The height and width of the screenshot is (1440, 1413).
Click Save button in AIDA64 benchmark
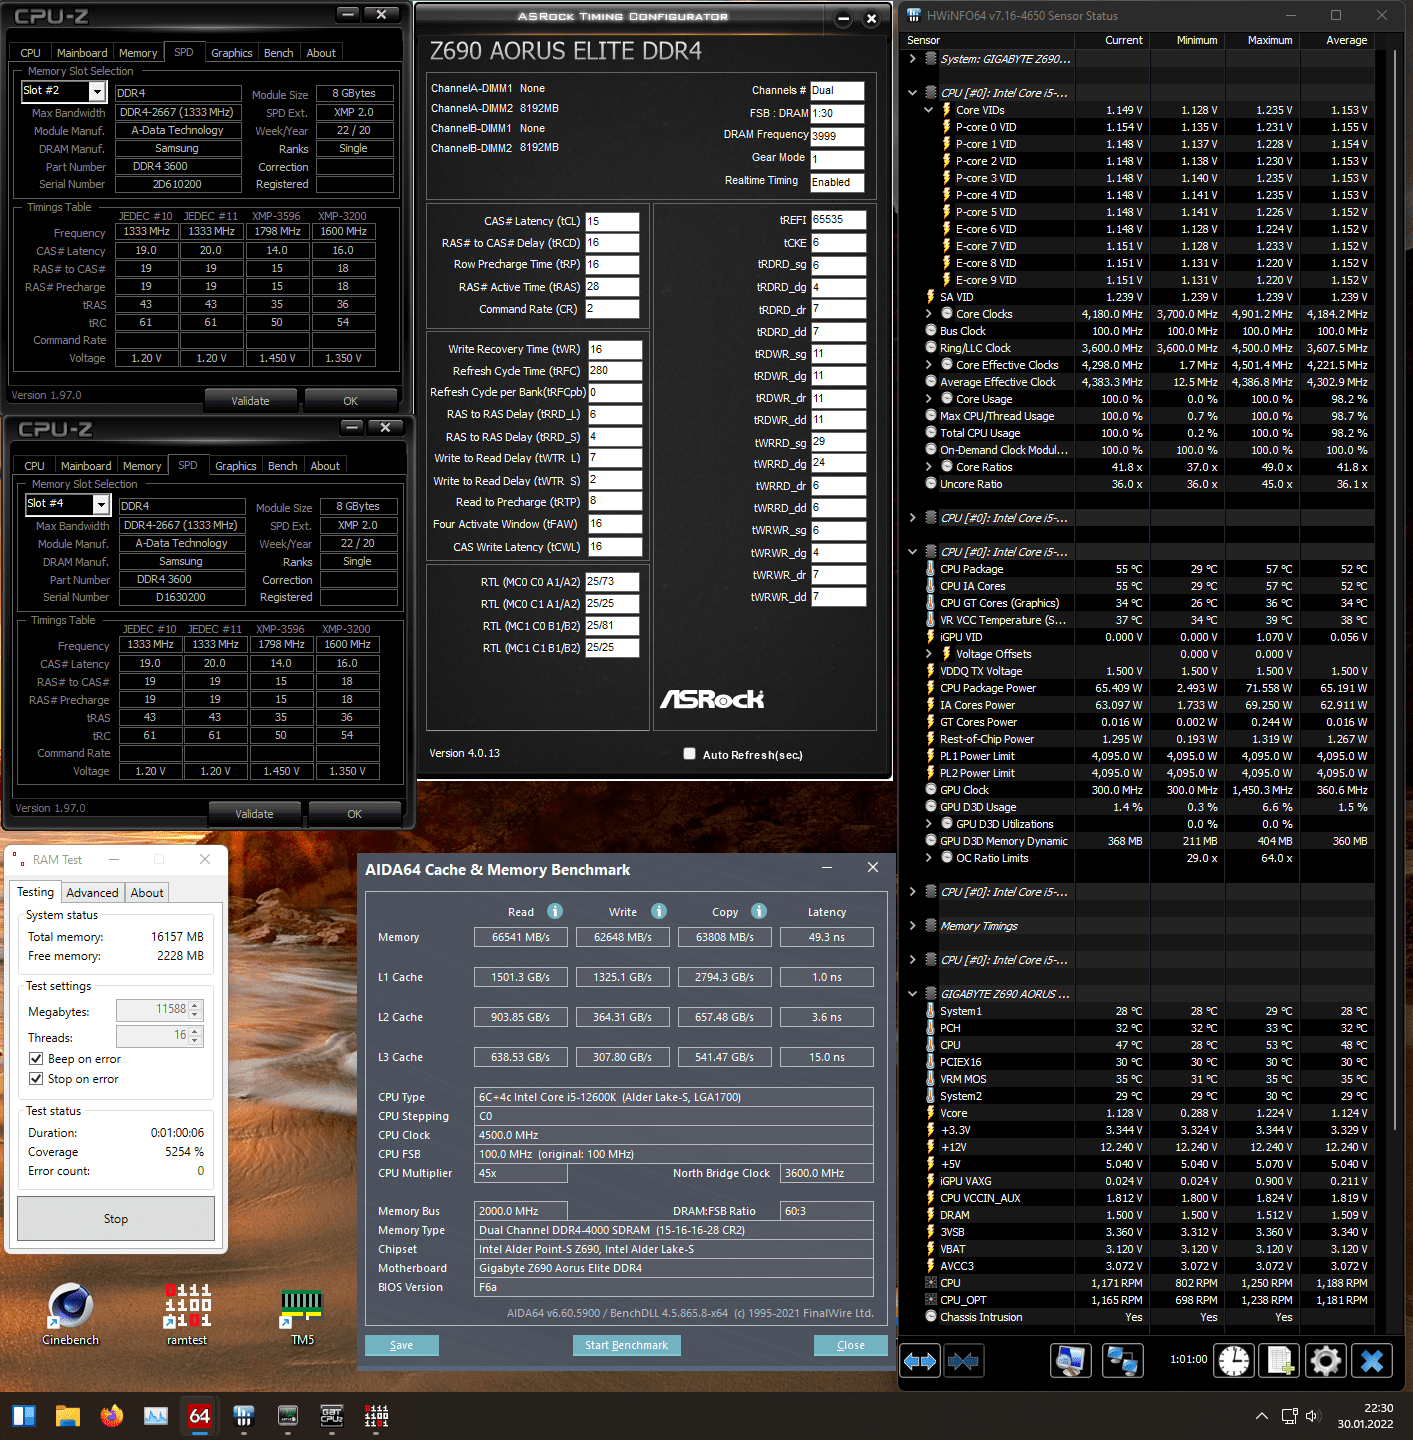402,1345
